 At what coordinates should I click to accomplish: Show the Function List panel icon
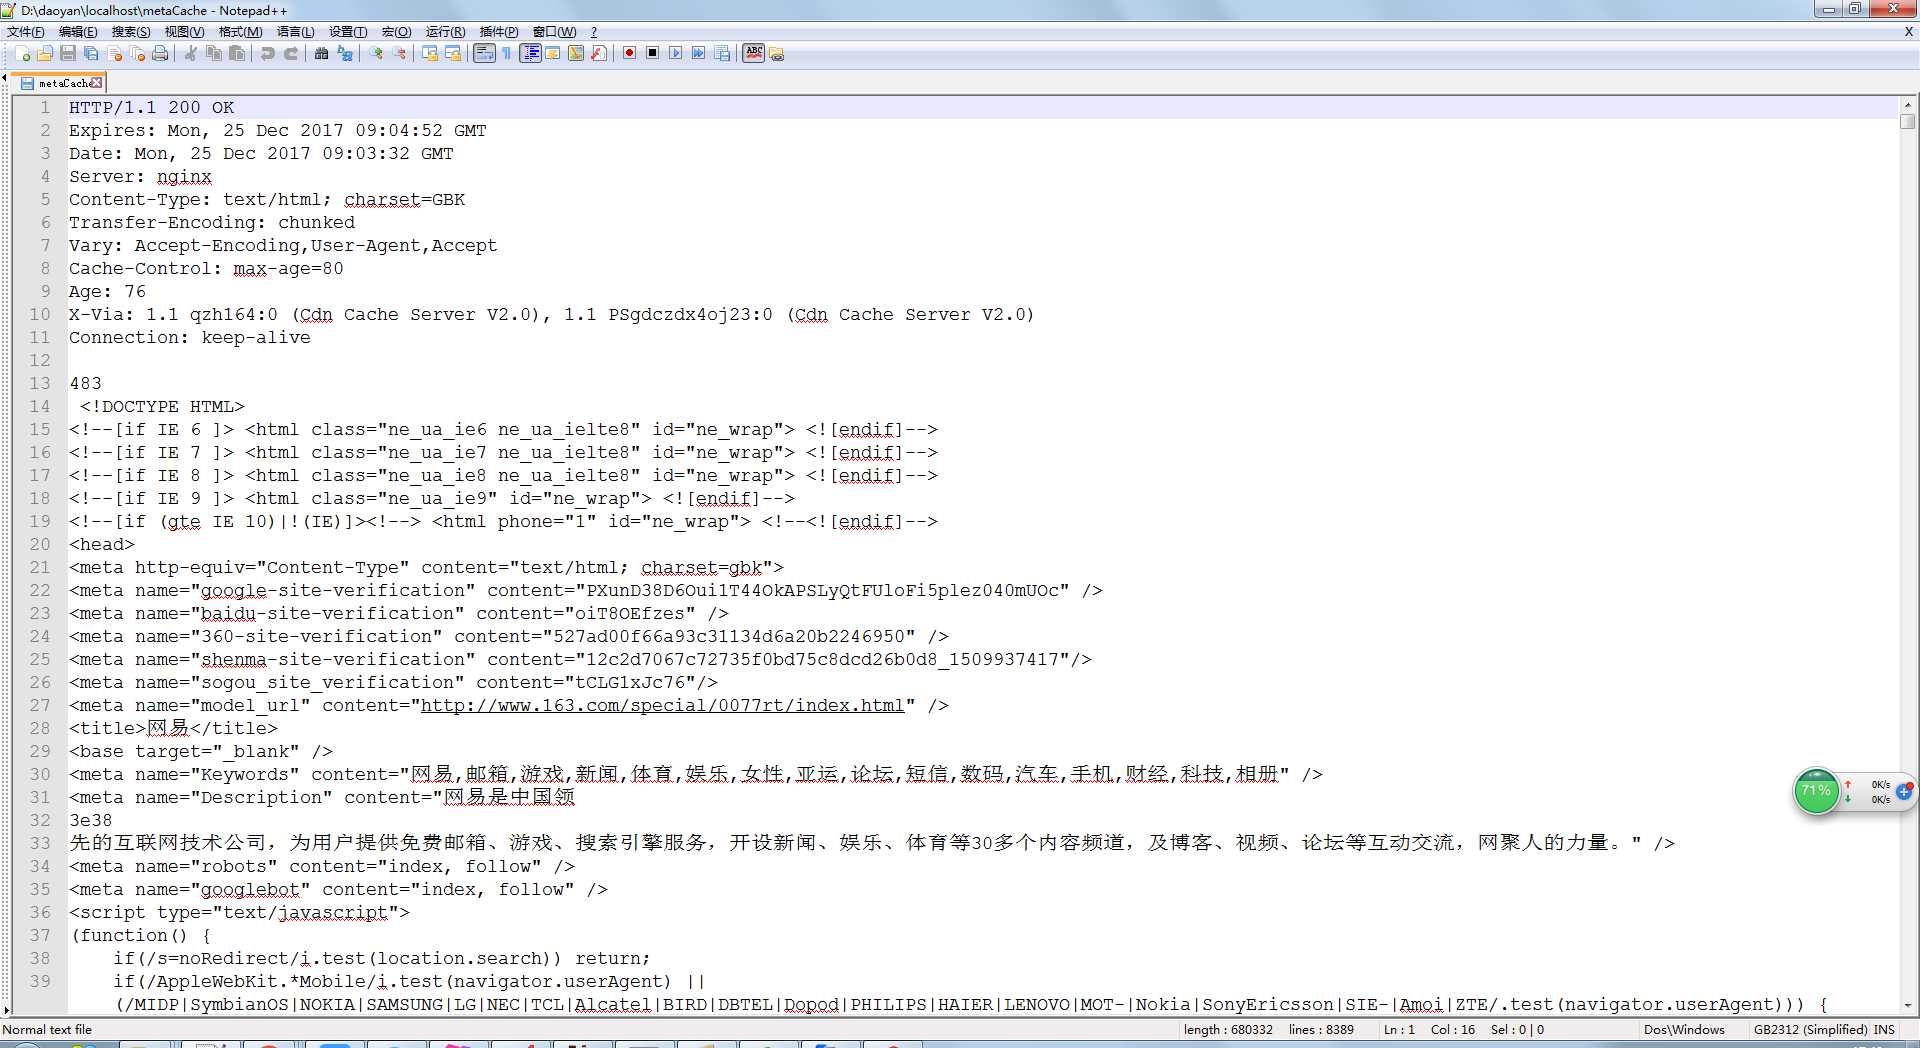pos(598,54)
